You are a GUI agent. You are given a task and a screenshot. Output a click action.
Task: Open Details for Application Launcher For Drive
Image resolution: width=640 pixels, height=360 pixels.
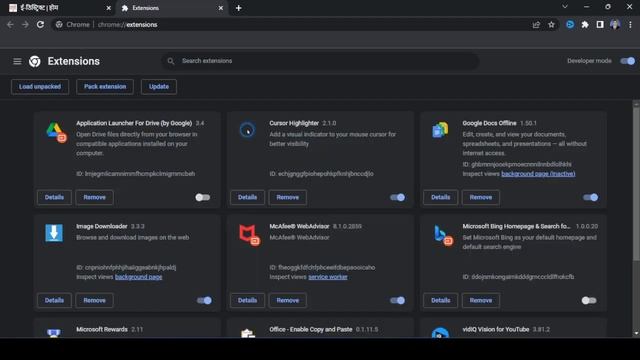click(x=54, y=197)
